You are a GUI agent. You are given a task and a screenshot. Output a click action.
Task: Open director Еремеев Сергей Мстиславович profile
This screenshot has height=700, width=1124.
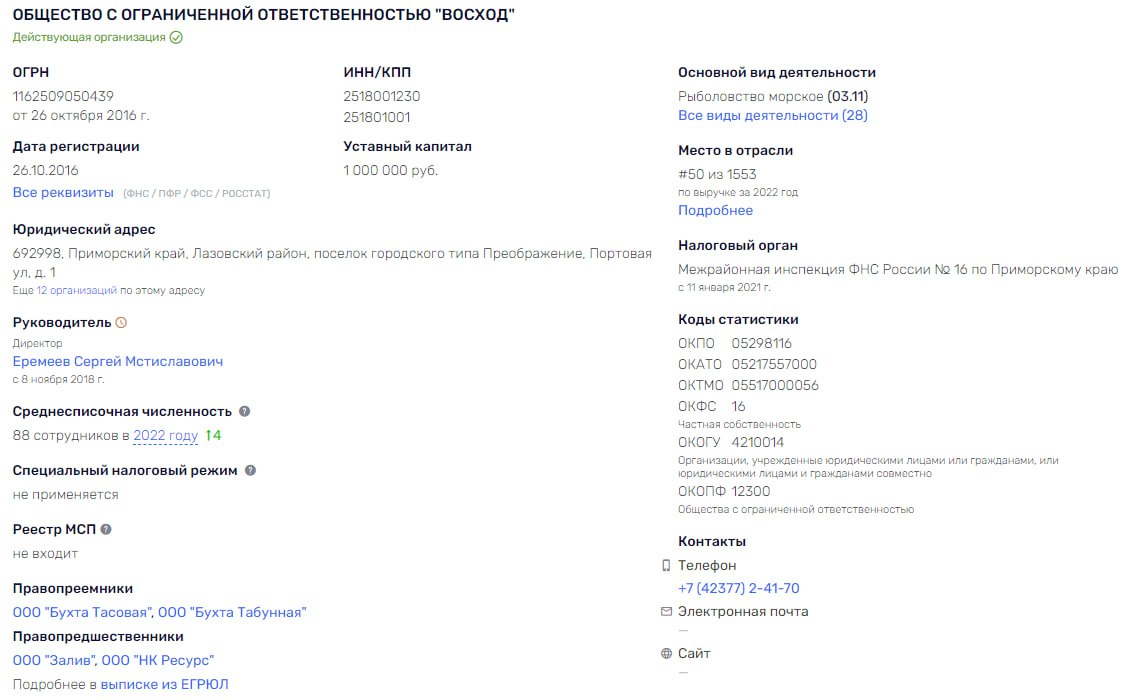[x=118, y=361]
